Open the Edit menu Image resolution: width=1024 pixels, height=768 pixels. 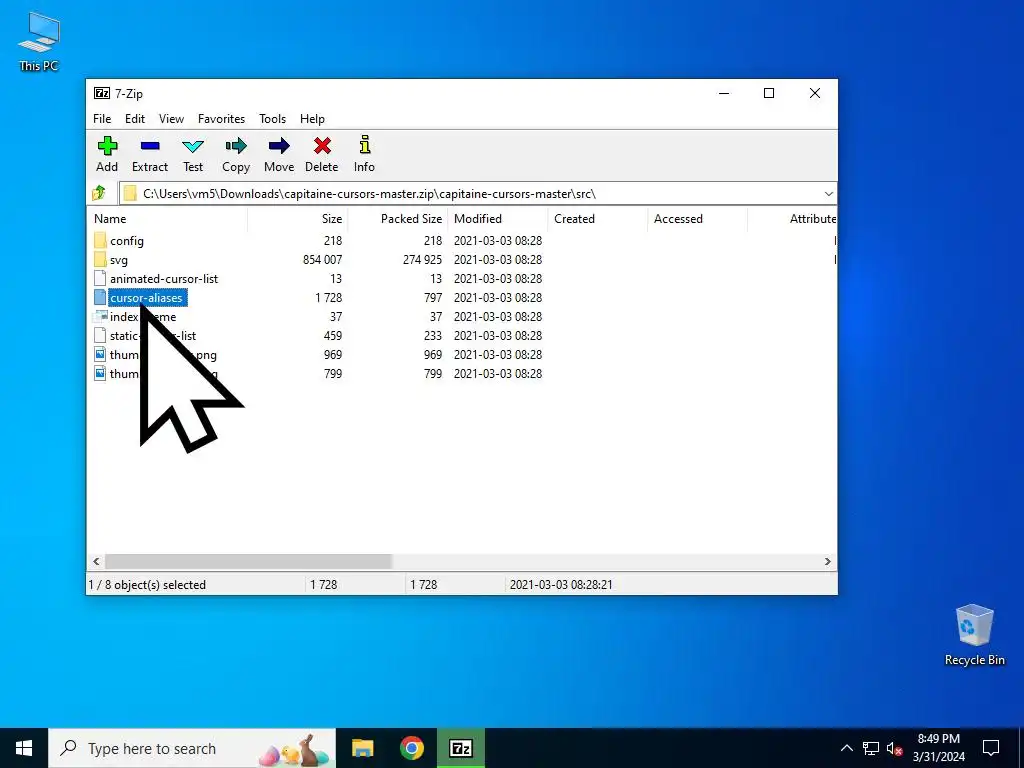(x=135, y=119)
